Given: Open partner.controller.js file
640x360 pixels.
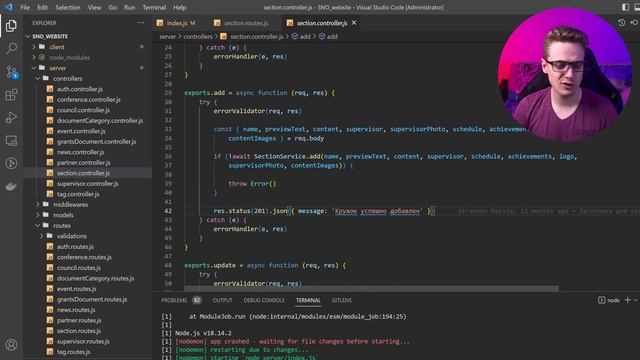Looking at the screenshot, I should point(84,162).
